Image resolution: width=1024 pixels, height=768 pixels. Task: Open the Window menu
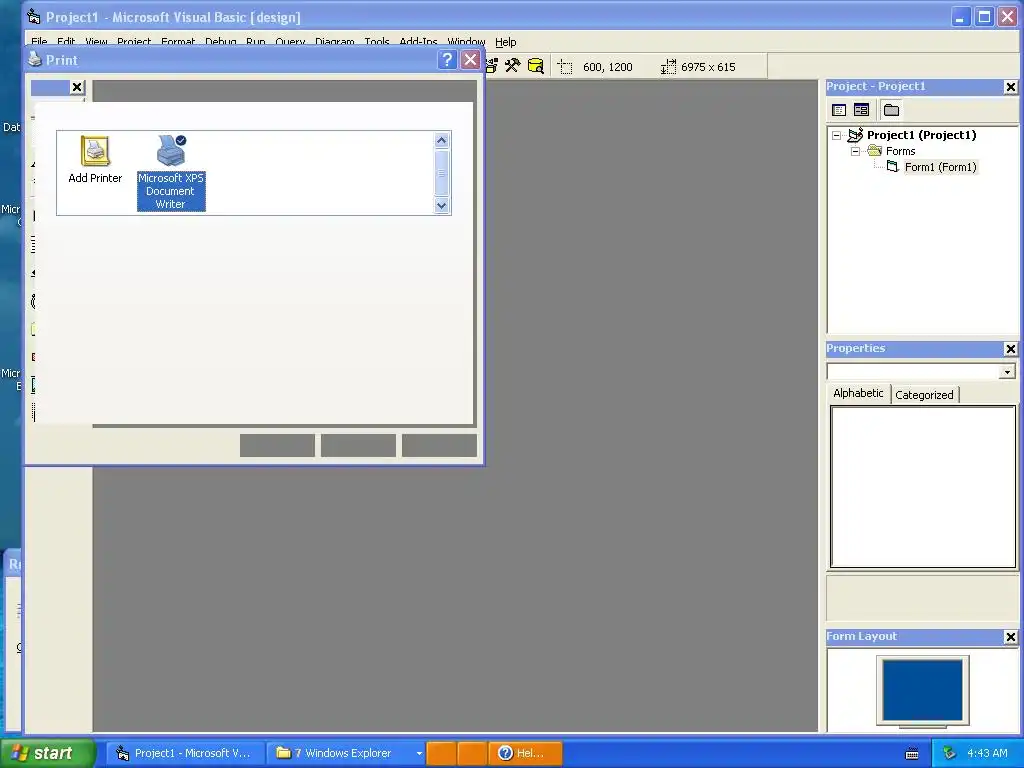pyautogui.click(x=466, y=42)
